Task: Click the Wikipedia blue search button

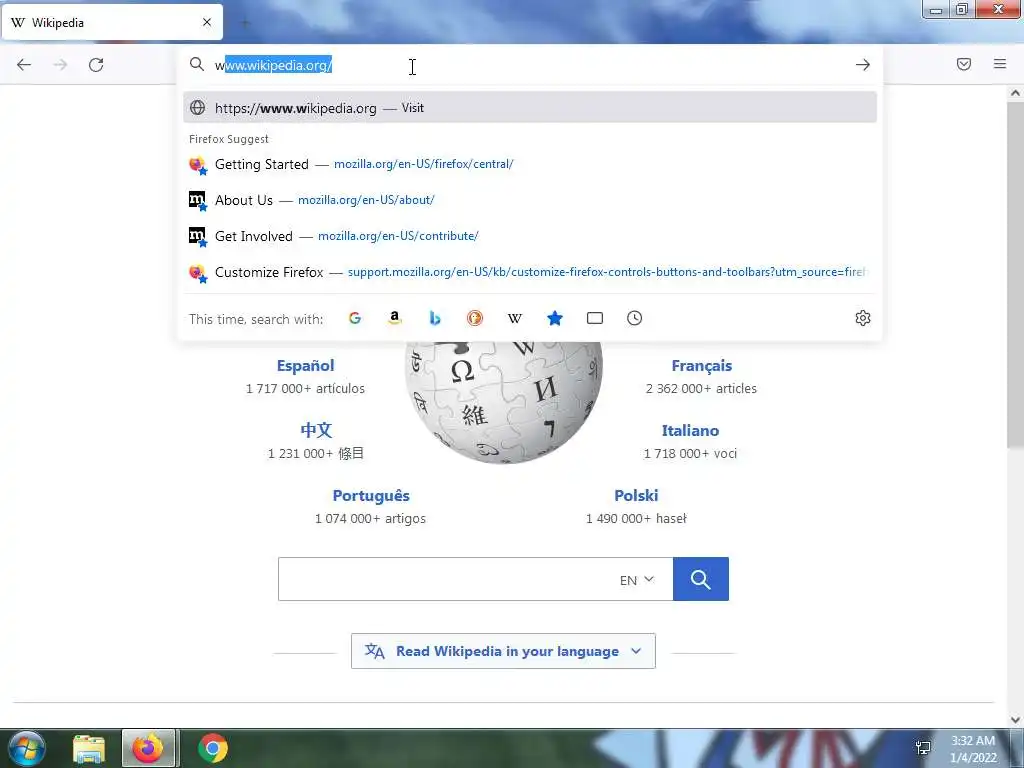Action: [701, 579]
